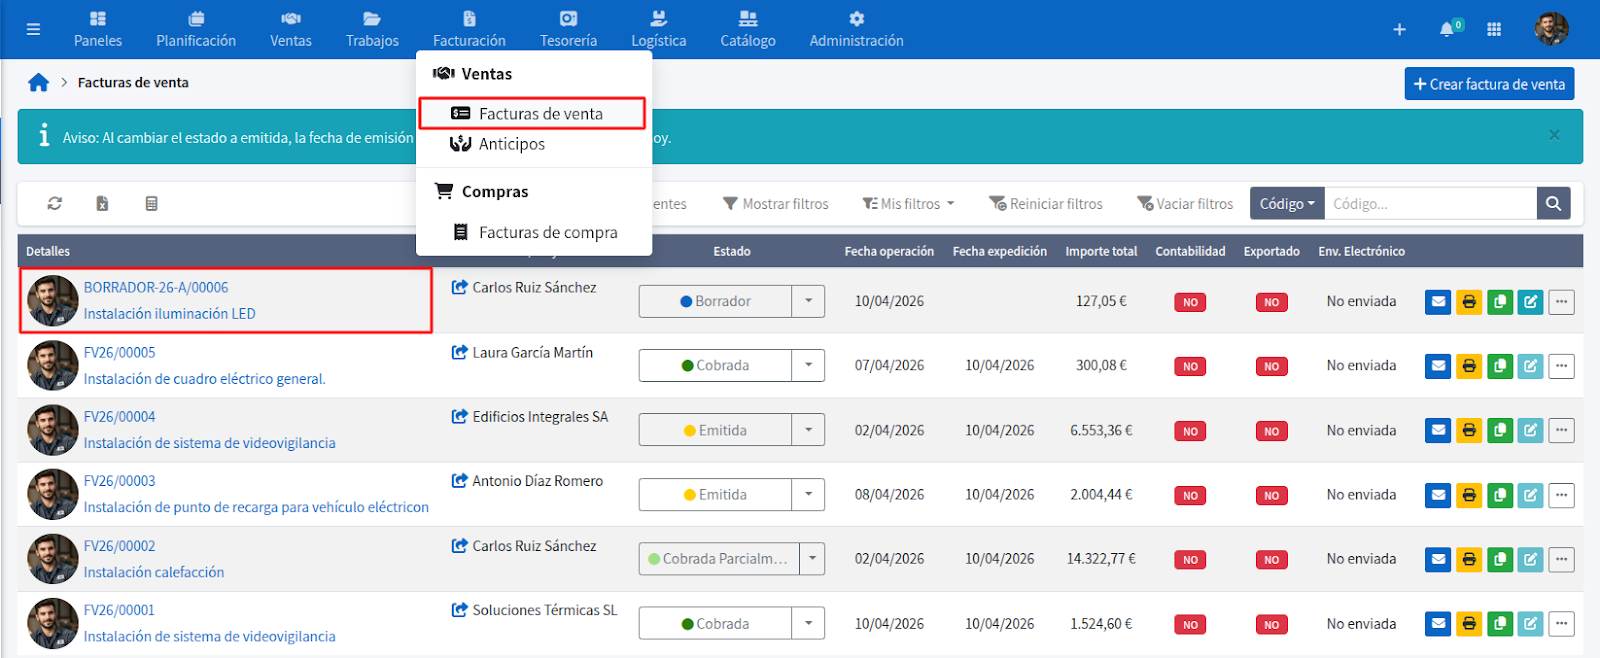Click the Crear factura de venta button
Viewport: 1600px width, 658px height.
[1489, 84]
